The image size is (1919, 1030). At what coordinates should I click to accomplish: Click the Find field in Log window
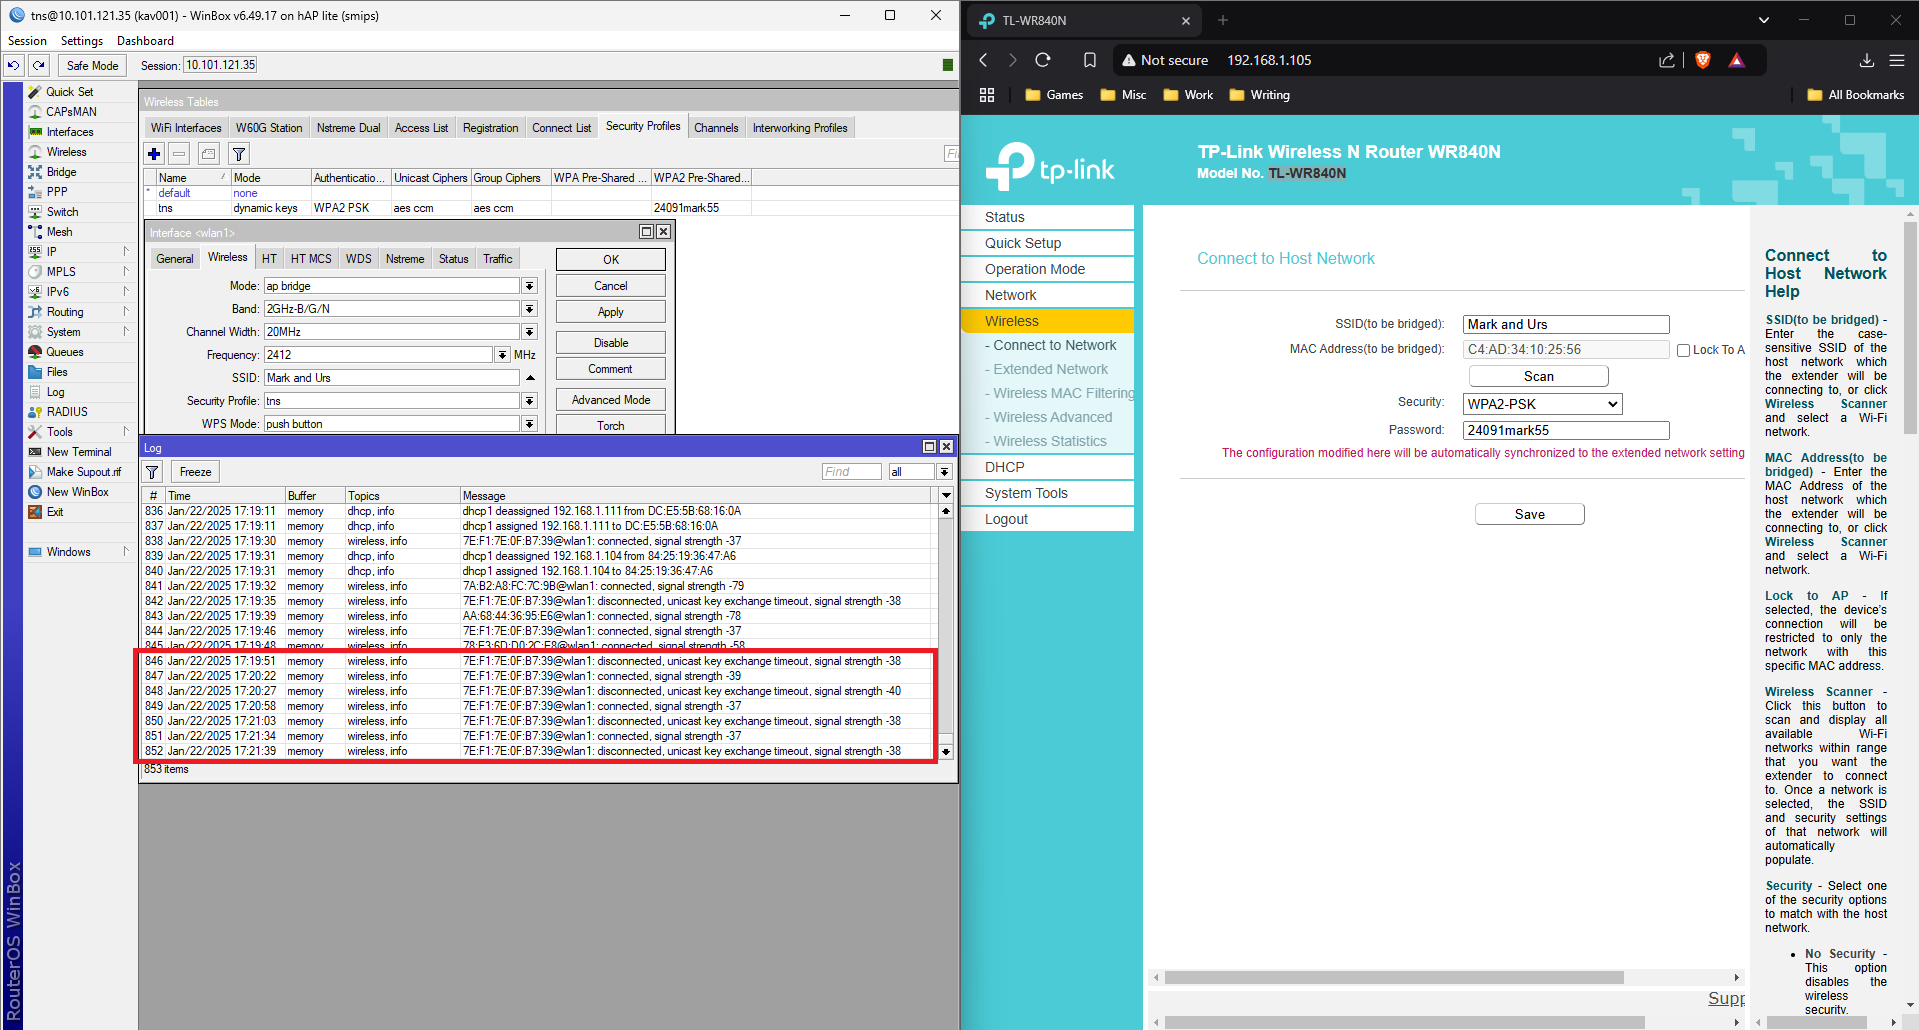click(852, 472)
